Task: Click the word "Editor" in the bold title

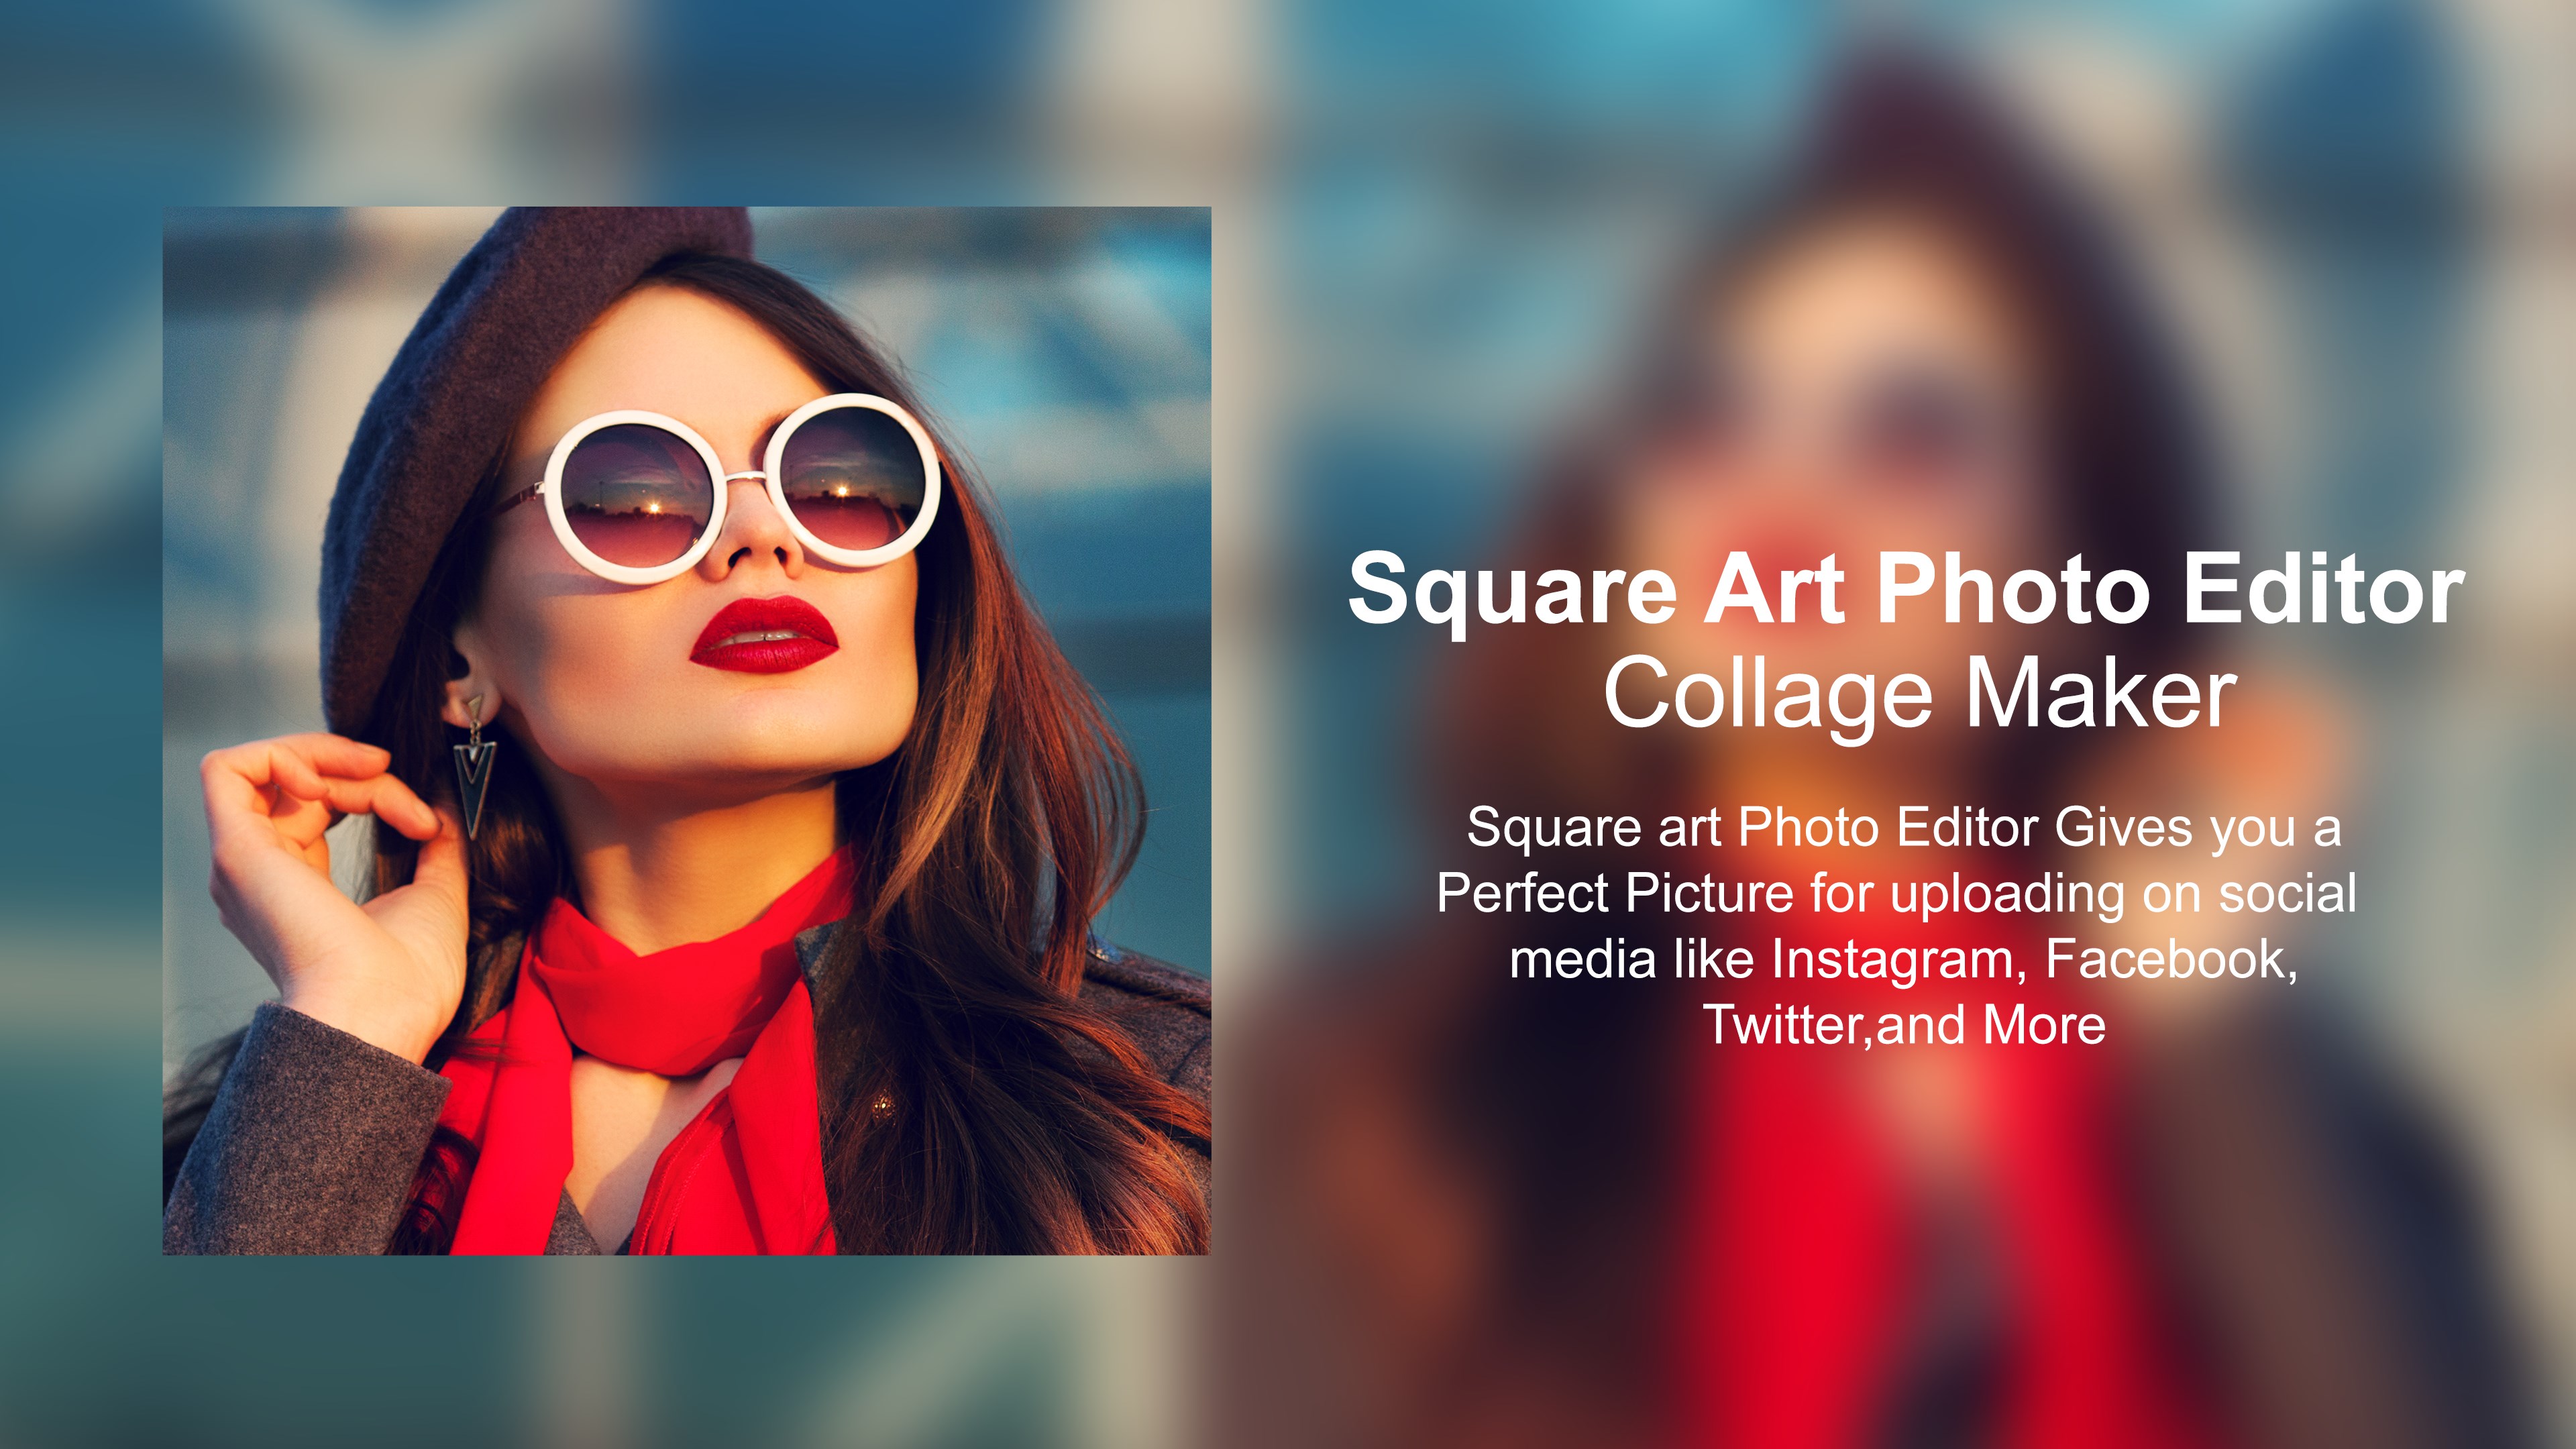Action: point(2324,590)
